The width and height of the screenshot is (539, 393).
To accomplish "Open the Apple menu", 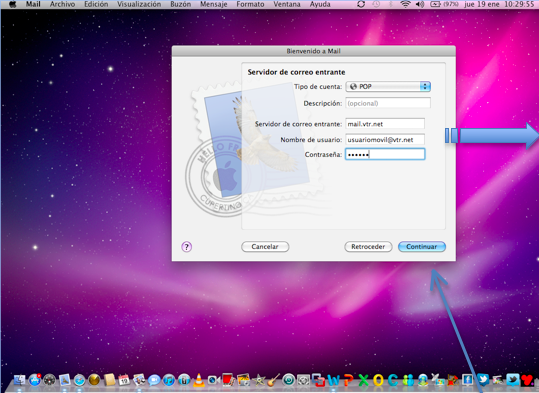I will click(13, 4).
